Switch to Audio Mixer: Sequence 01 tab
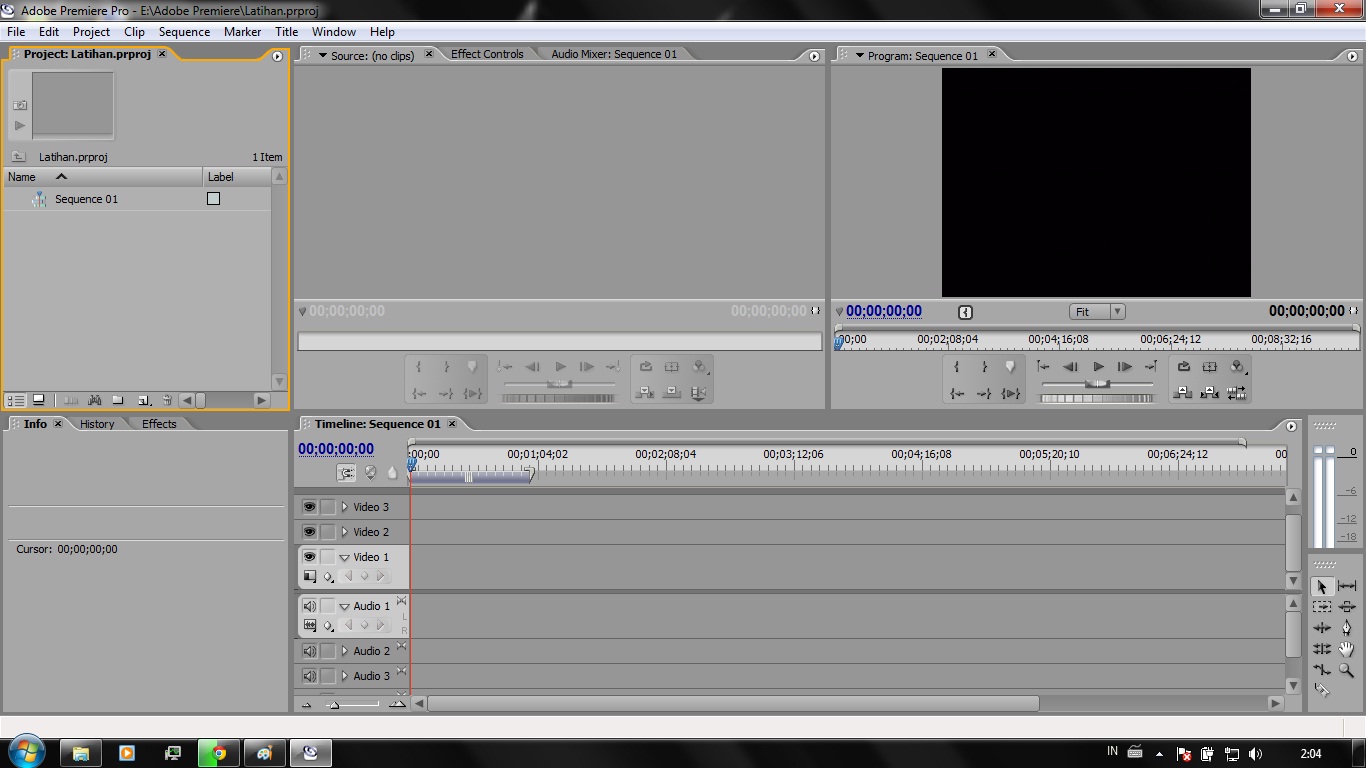Screen dimensions: 1366x768 click(614, 54)
